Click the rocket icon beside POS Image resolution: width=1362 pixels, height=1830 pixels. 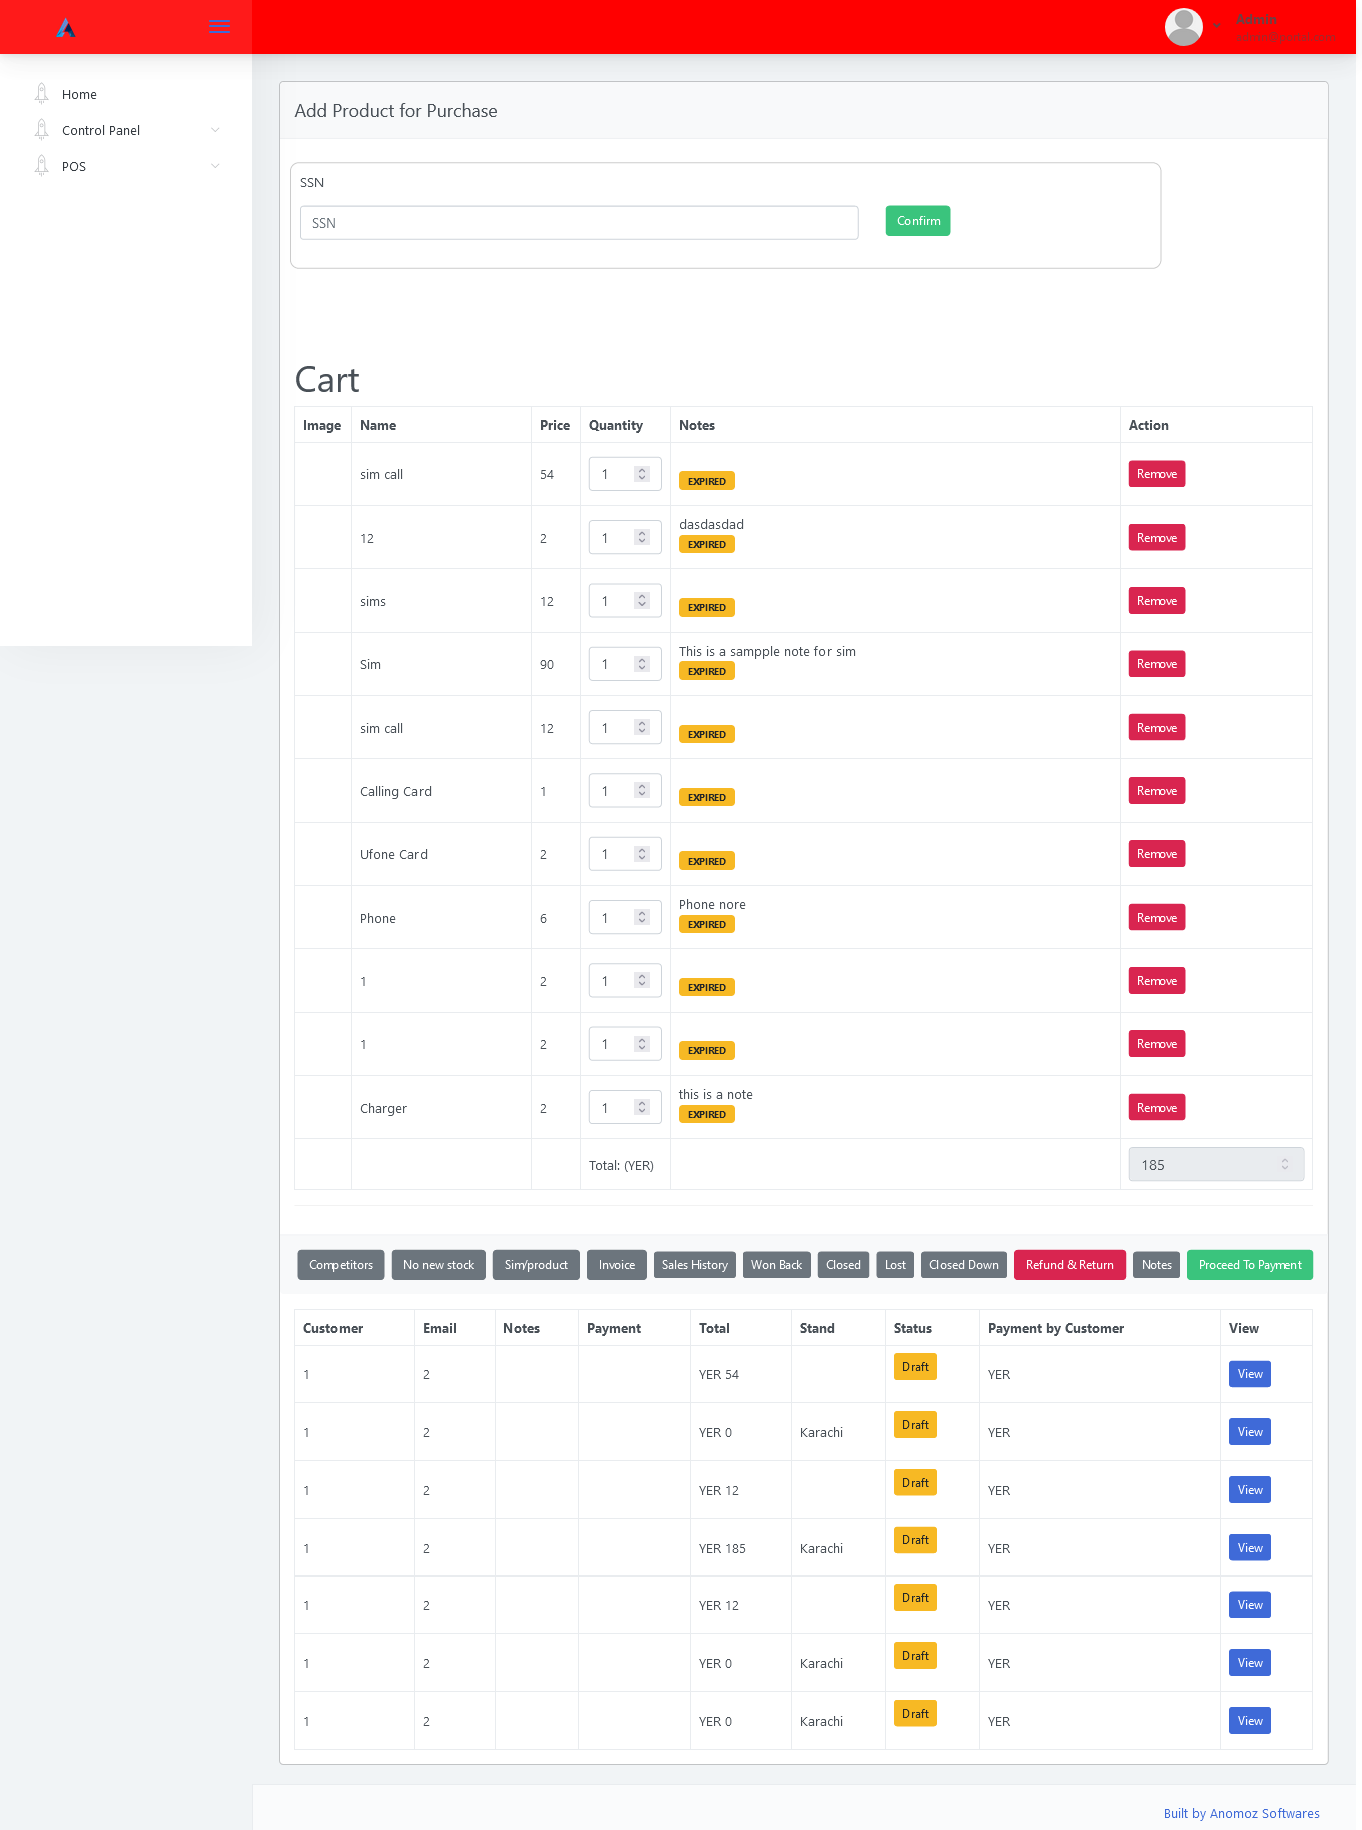[41, 166]
